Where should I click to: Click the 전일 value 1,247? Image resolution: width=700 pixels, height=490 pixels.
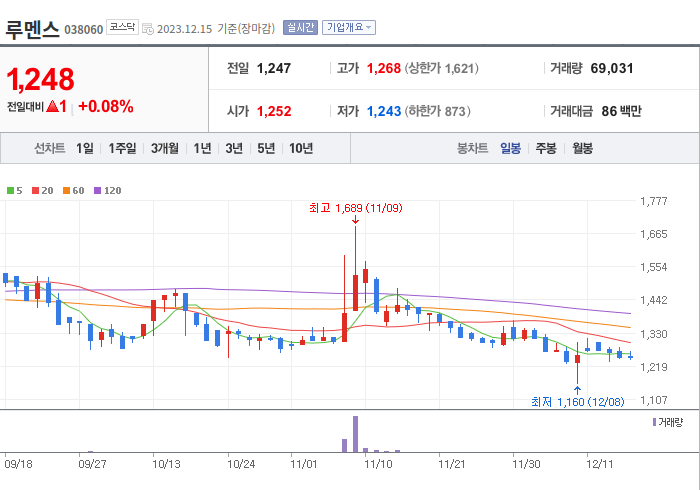tap(274, 68)
